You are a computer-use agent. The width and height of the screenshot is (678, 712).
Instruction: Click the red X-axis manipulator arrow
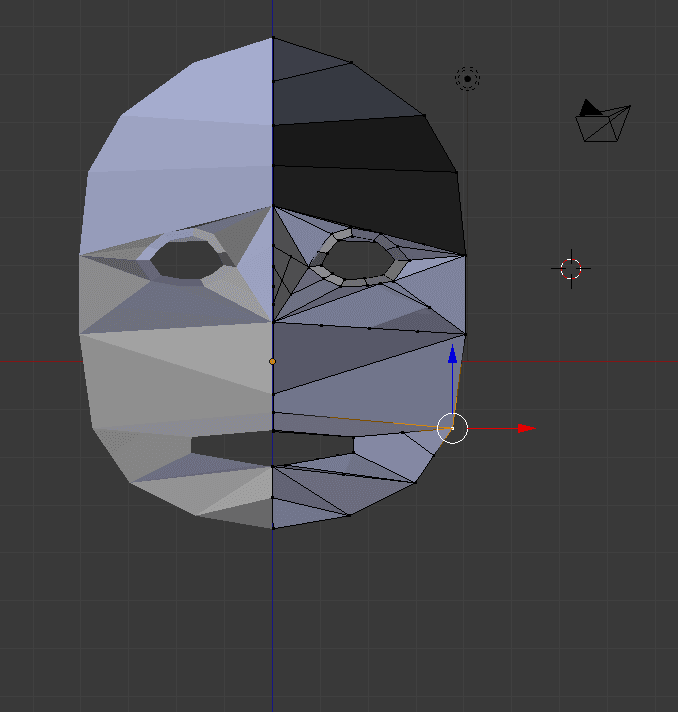(526, 428)
